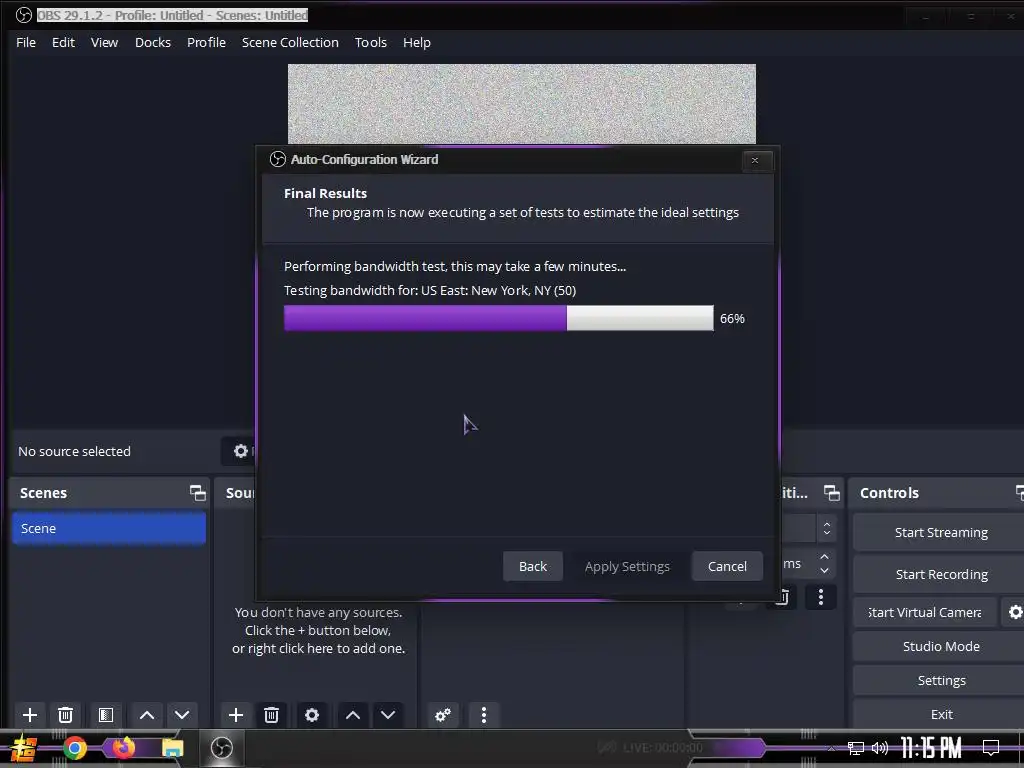Switch to OBS Studio taskbar icon

[221, 748]
